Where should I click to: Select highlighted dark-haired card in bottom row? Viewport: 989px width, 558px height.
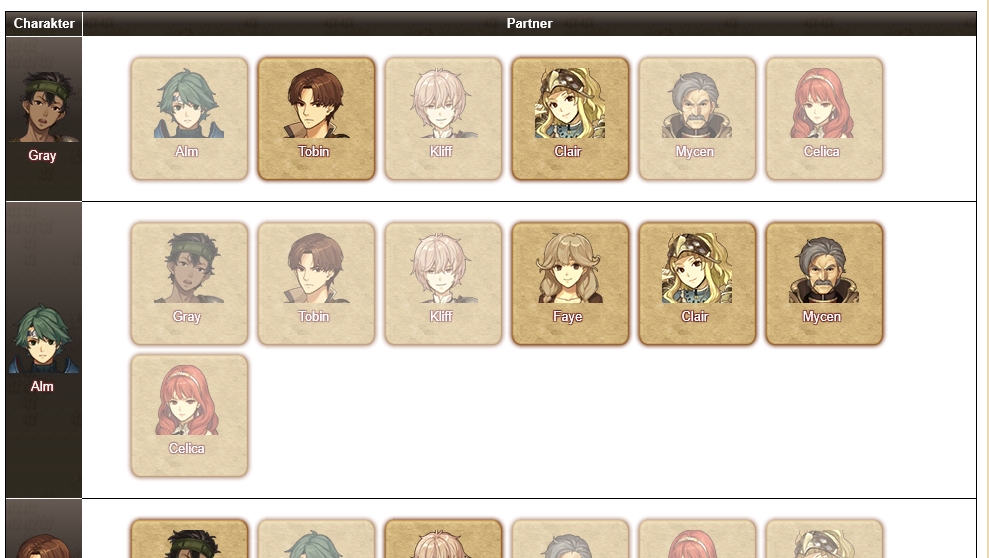pos(189,539)
